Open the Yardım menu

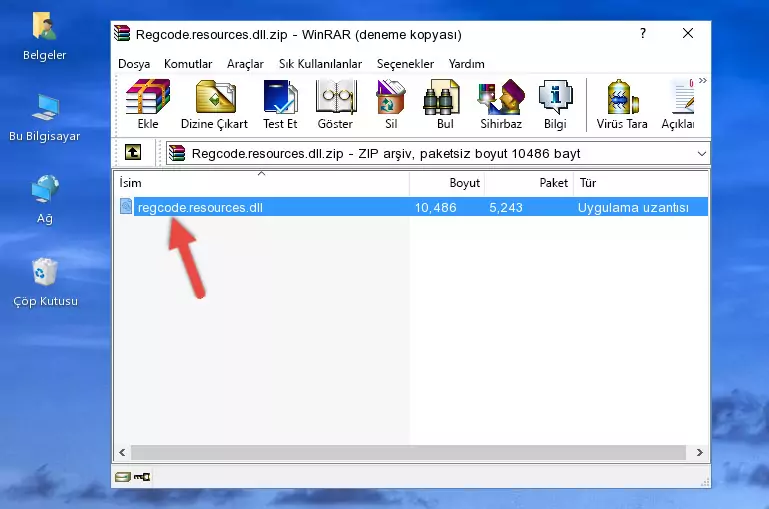466,64
